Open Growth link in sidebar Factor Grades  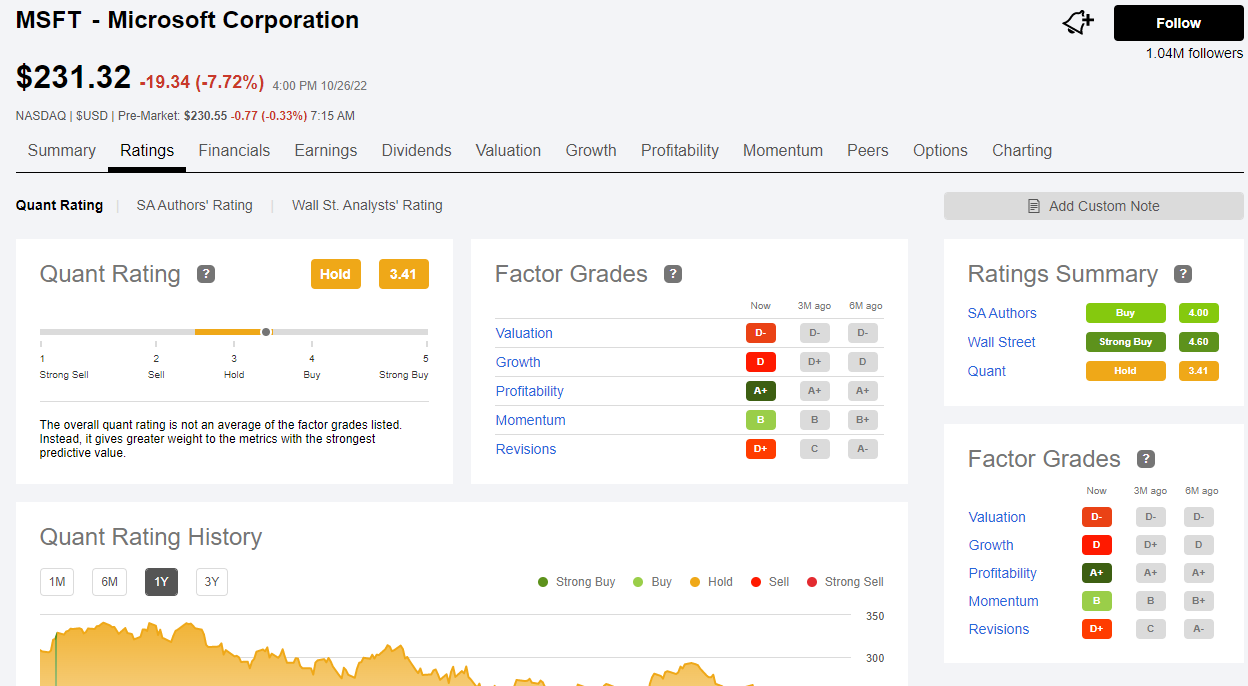tap(991, 545)
